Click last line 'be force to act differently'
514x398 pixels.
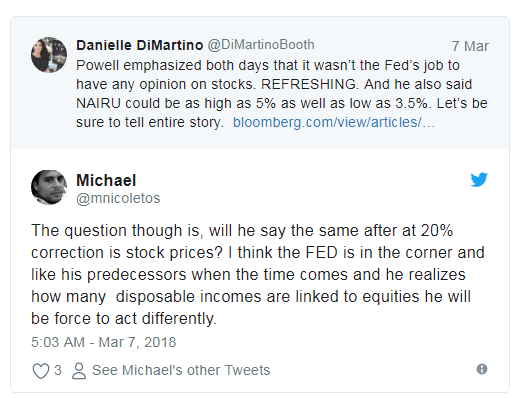pyautogui.click(x=124, y=319)
